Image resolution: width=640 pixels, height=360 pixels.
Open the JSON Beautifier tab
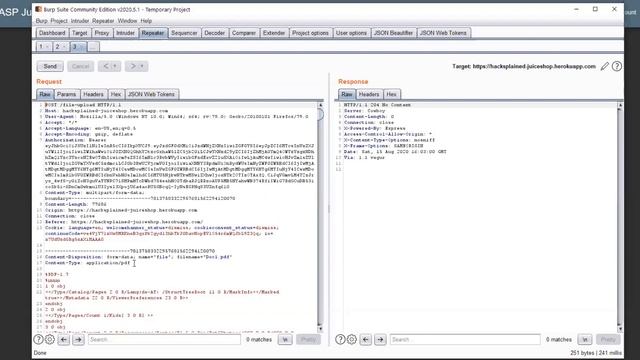pos(393,33)
